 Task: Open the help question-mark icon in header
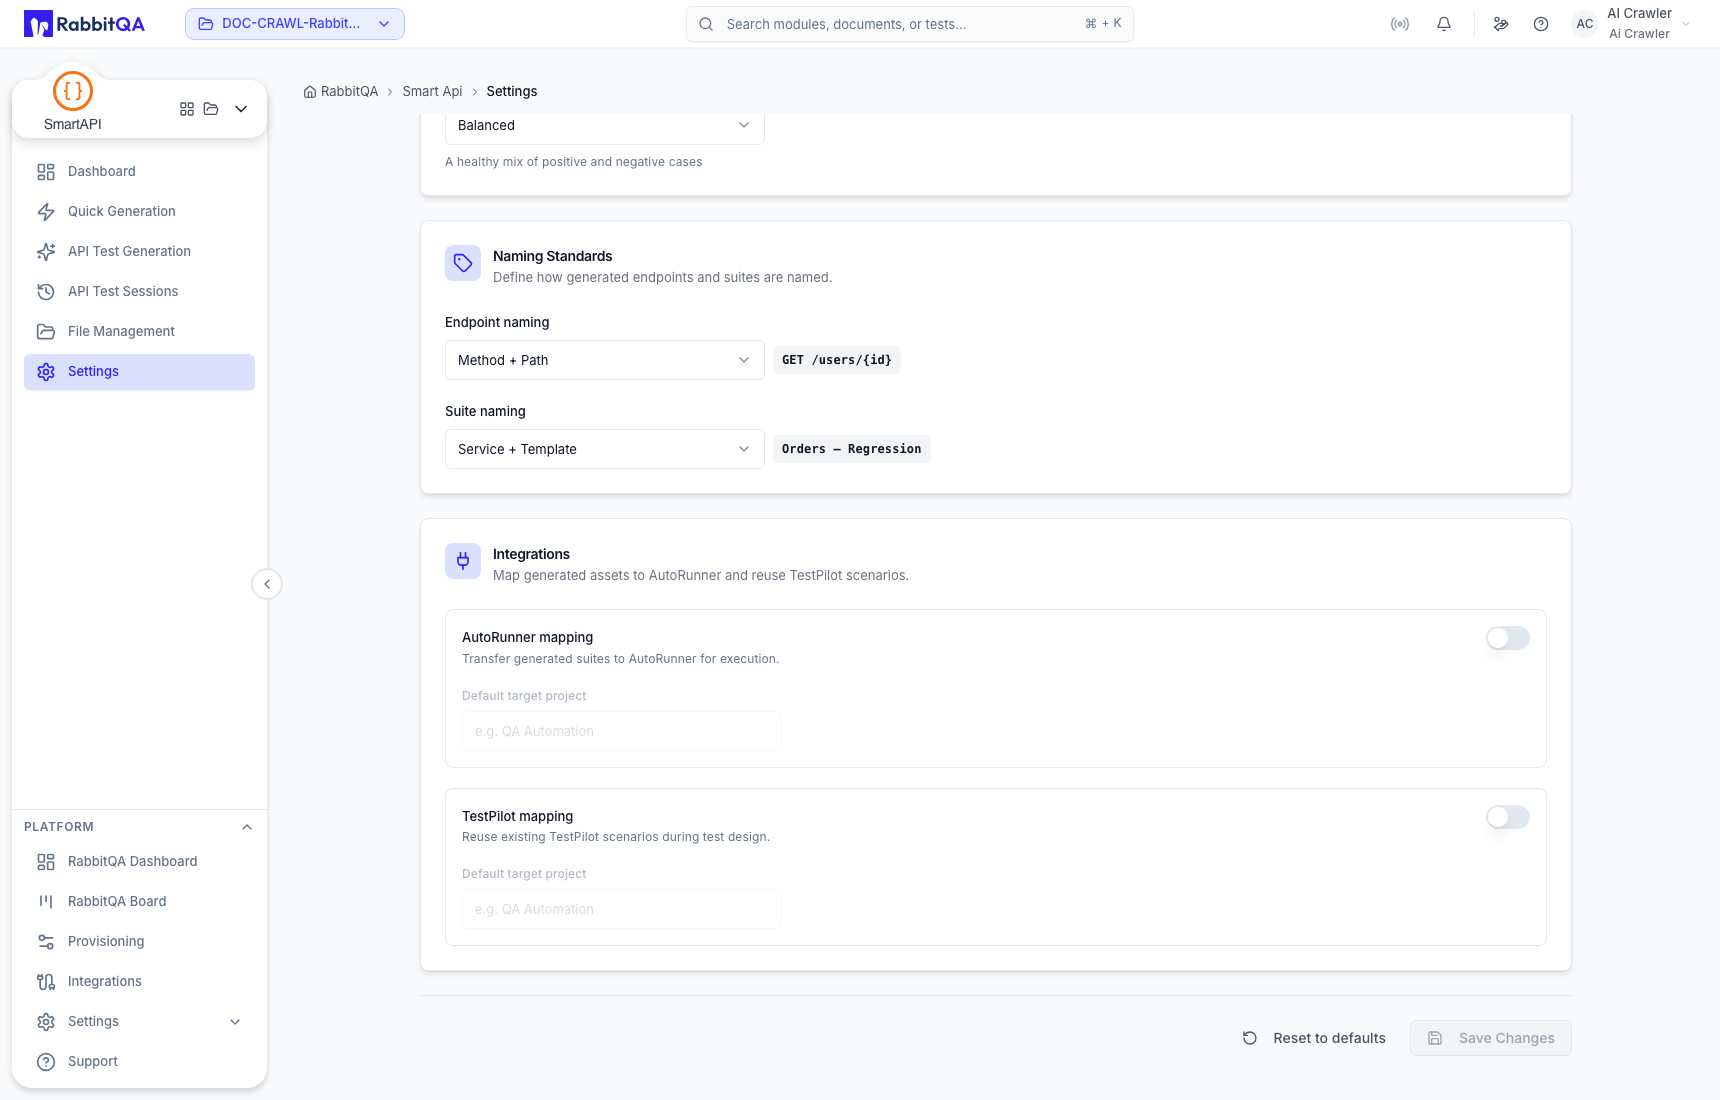tap(1541, 24)
